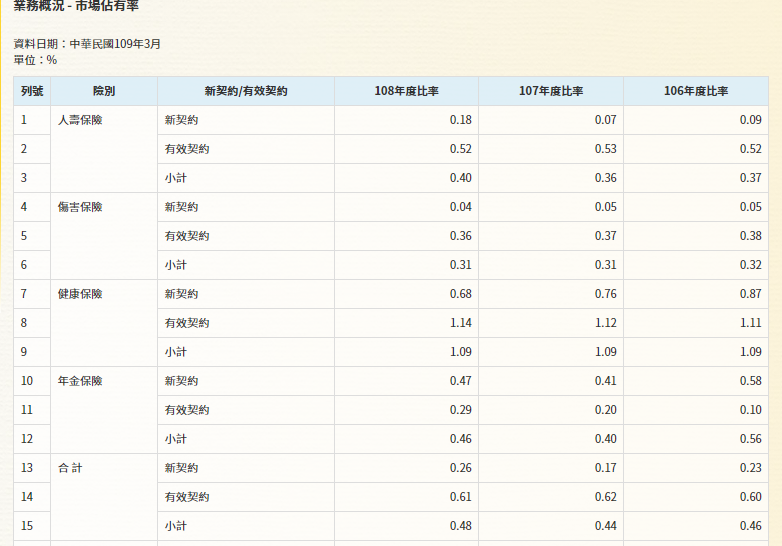Screen dimensions: 782x546
Task: Select 107年度 value 0.76 in row 7
Action: tap(605, 294)
